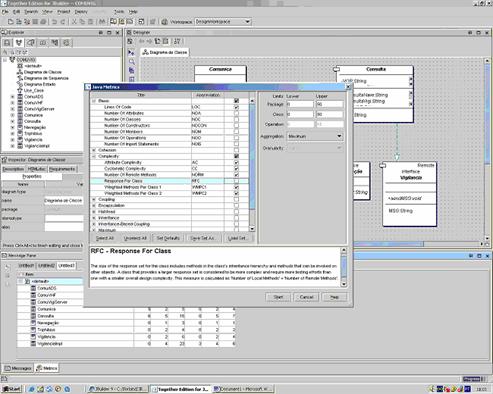Screen dimensions: 493x394
Task: Click the Undo icon in main toolbar
Action: (x=54, y=22)
